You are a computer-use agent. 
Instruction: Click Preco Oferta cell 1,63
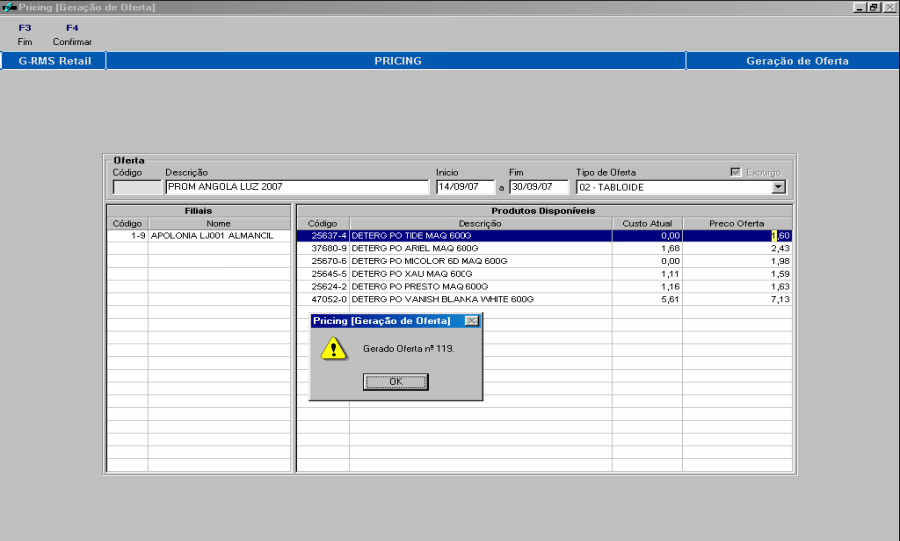738,286
